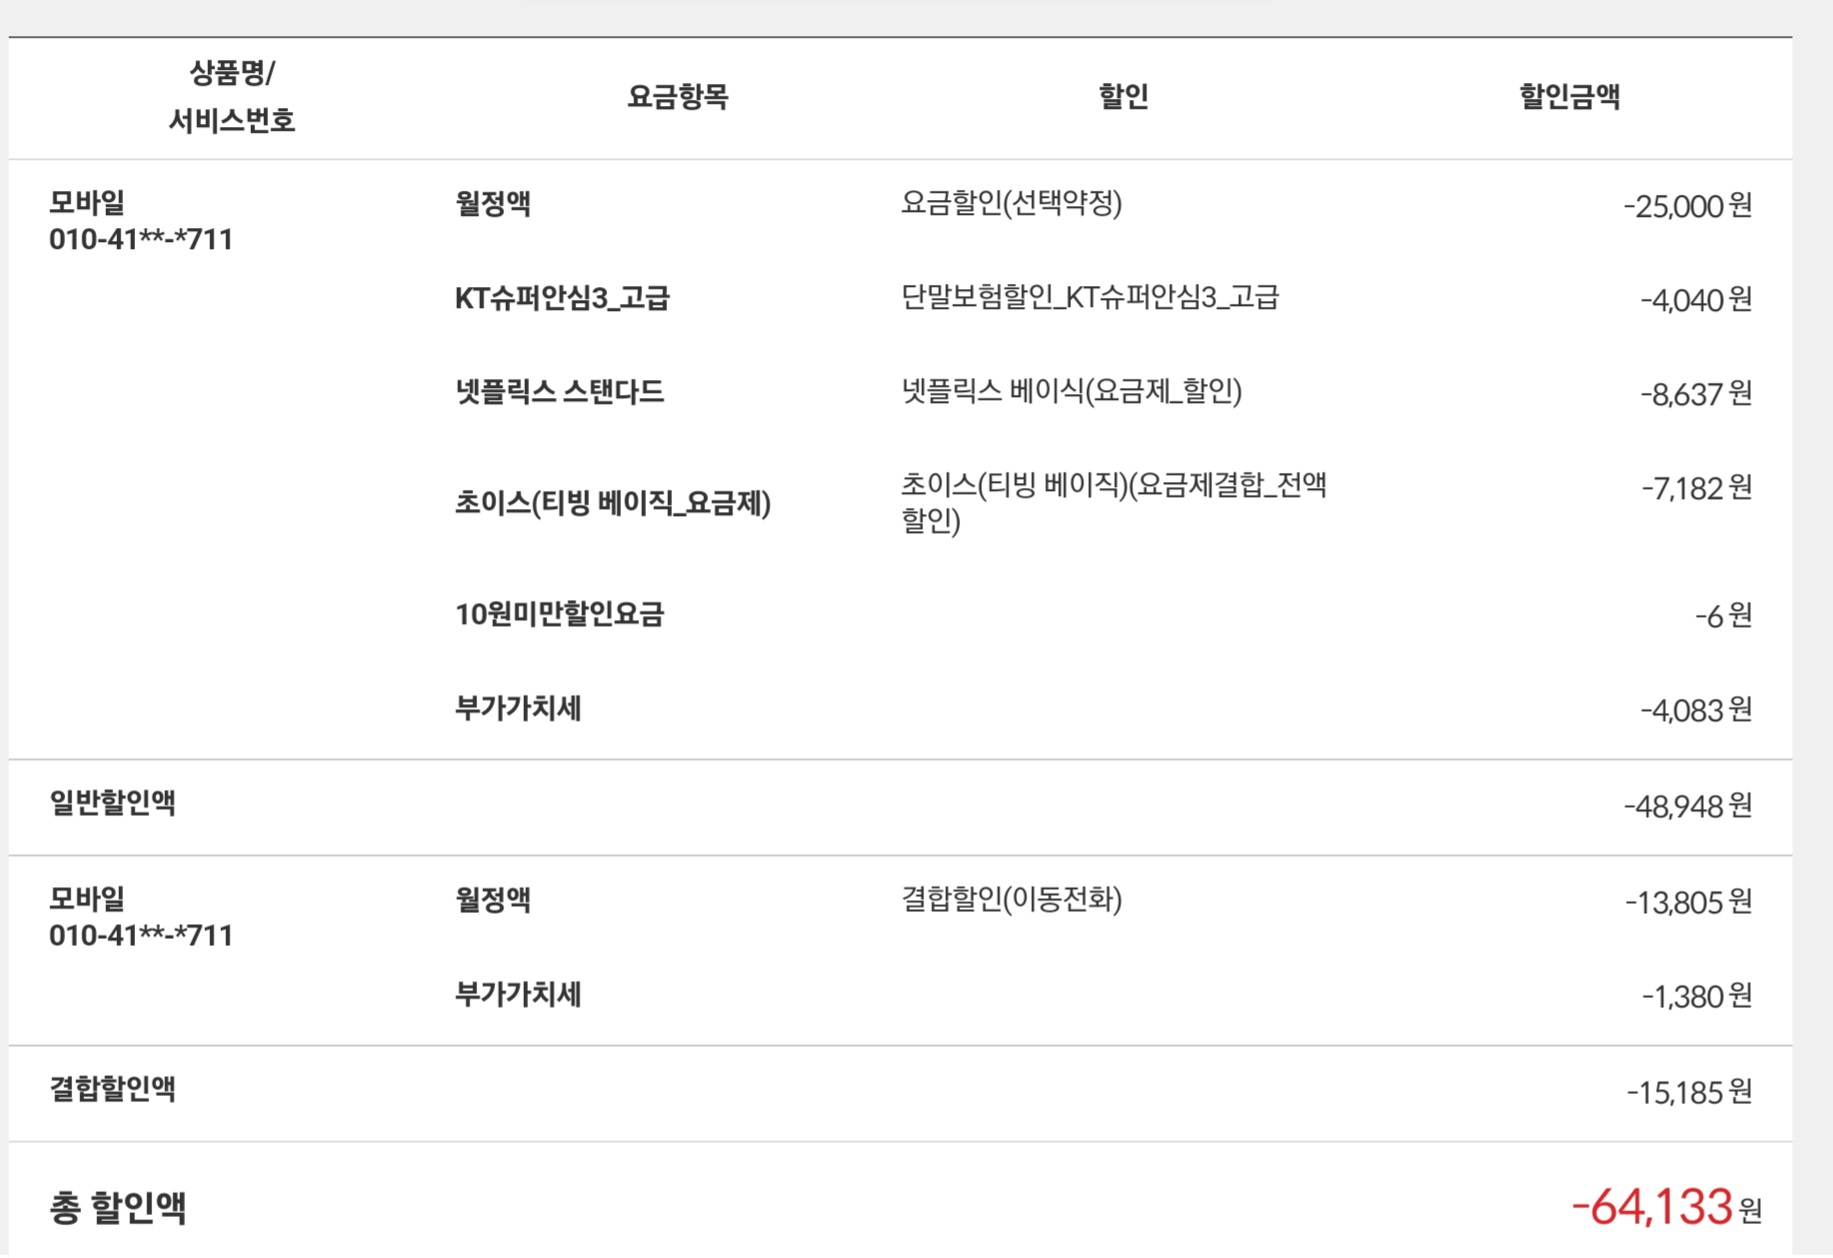1833x1258 pixels.
Task: Click the 결합할인(이동전화) discount text
Action: click(x=1011, y=900)
